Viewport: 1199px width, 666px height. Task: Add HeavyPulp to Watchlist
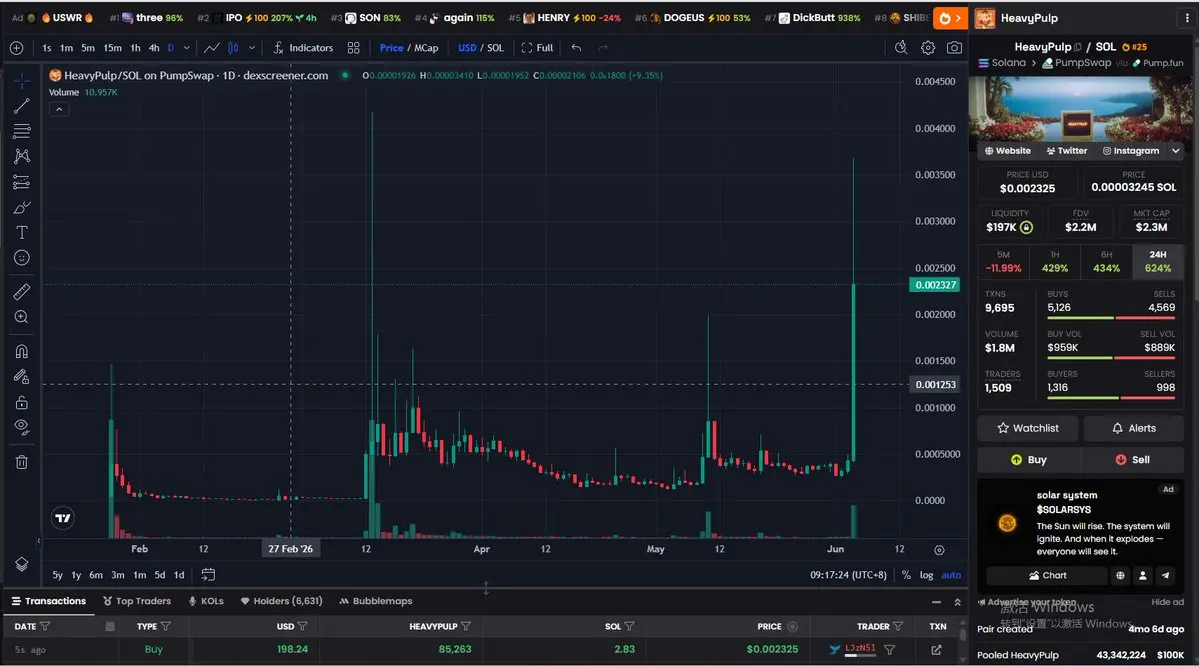pos(1028,428)
